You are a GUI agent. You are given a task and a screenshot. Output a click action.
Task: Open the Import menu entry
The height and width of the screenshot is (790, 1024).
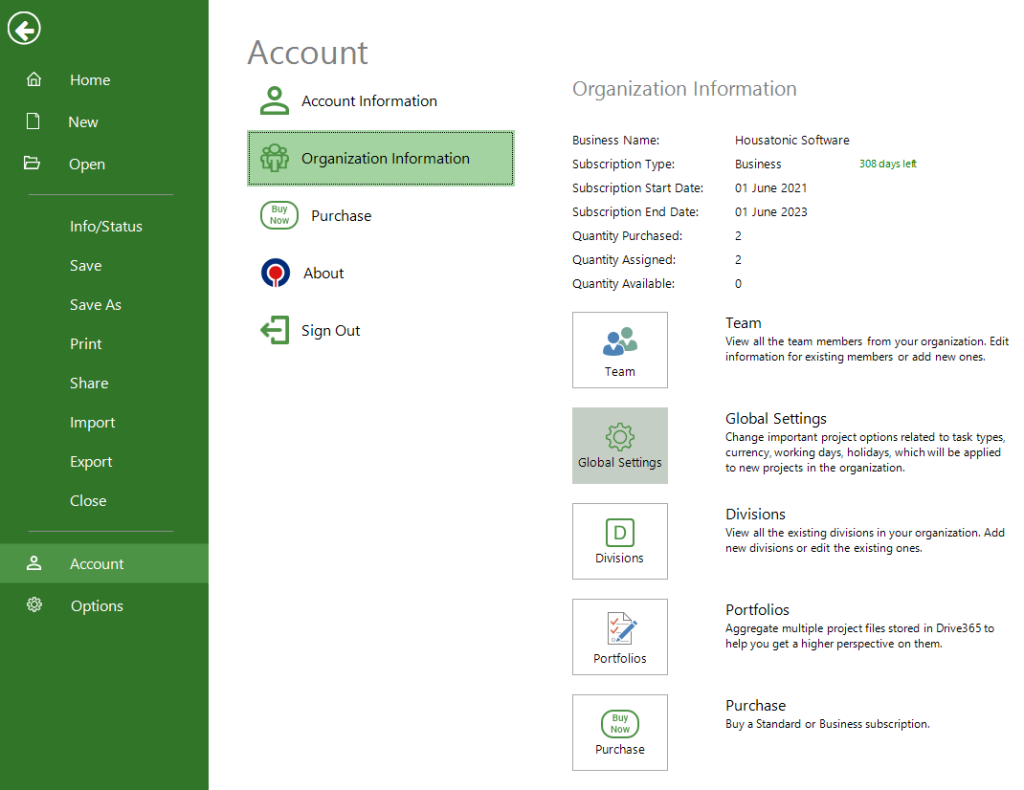click(x=92, y=422)
